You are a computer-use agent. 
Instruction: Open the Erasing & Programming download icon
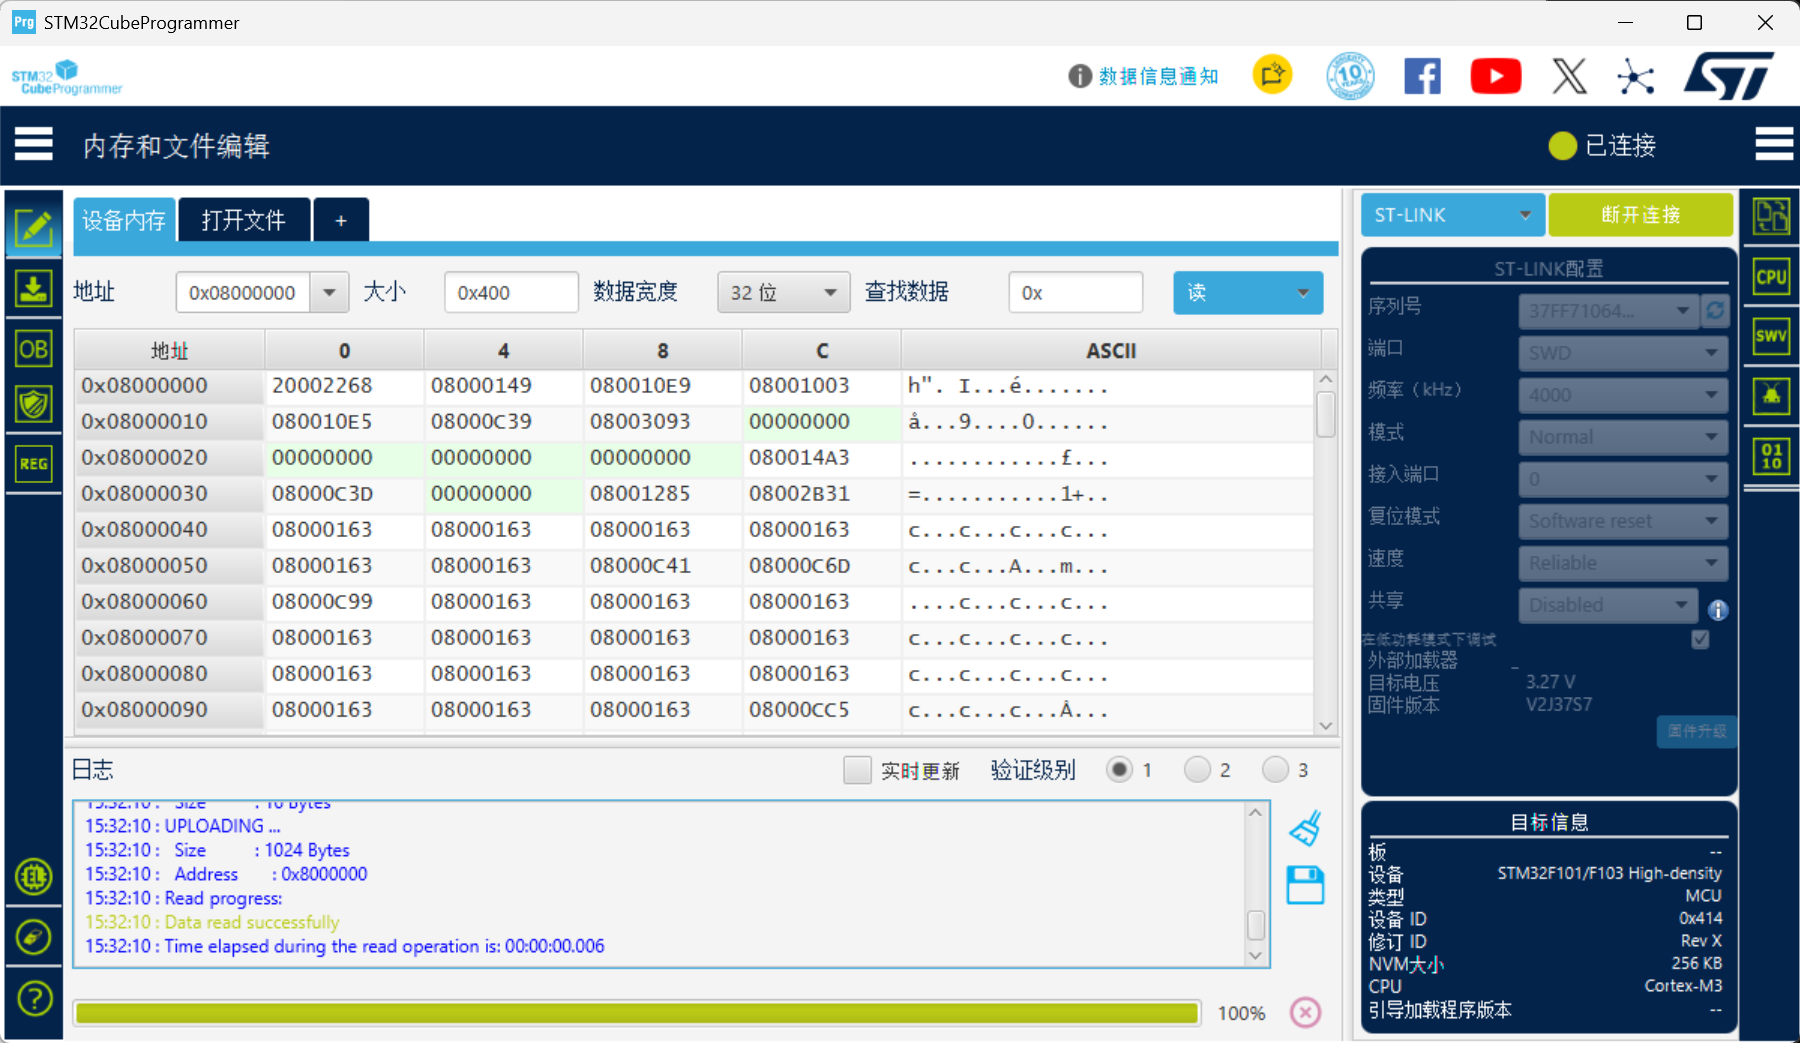tap(34, 290)
